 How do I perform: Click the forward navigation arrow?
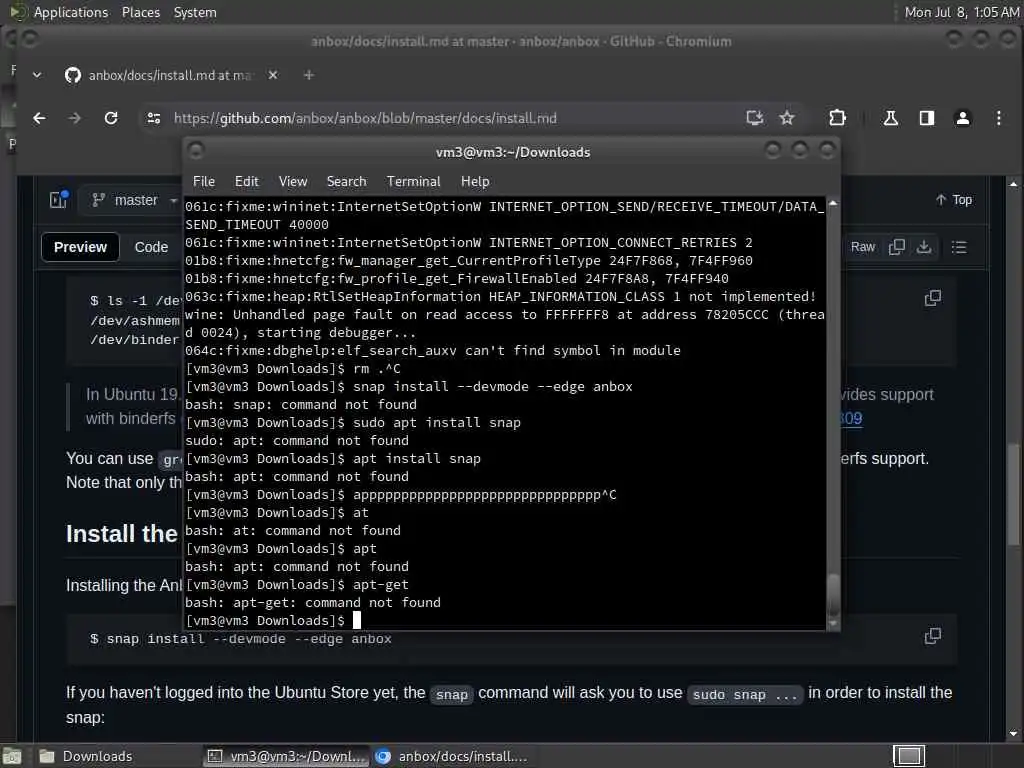pyautogui.click(x=74, y=118)
